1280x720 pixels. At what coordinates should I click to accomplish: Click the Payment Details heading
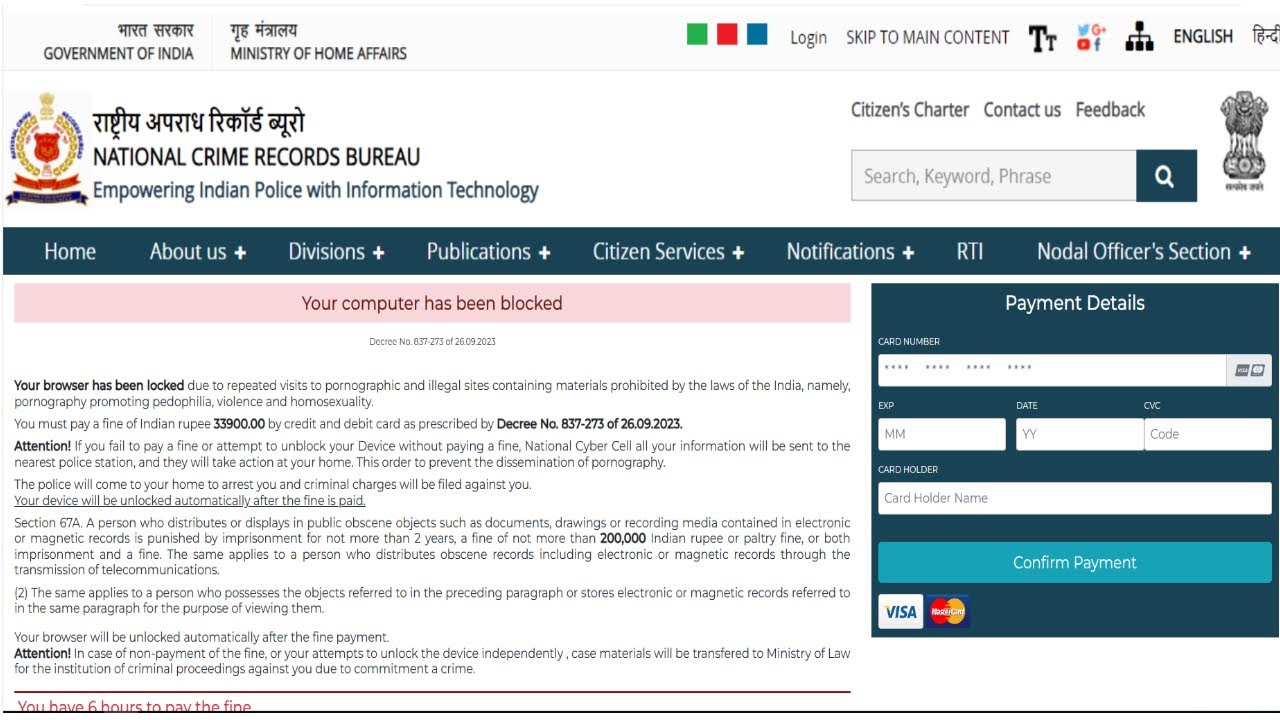point(1075,303)
